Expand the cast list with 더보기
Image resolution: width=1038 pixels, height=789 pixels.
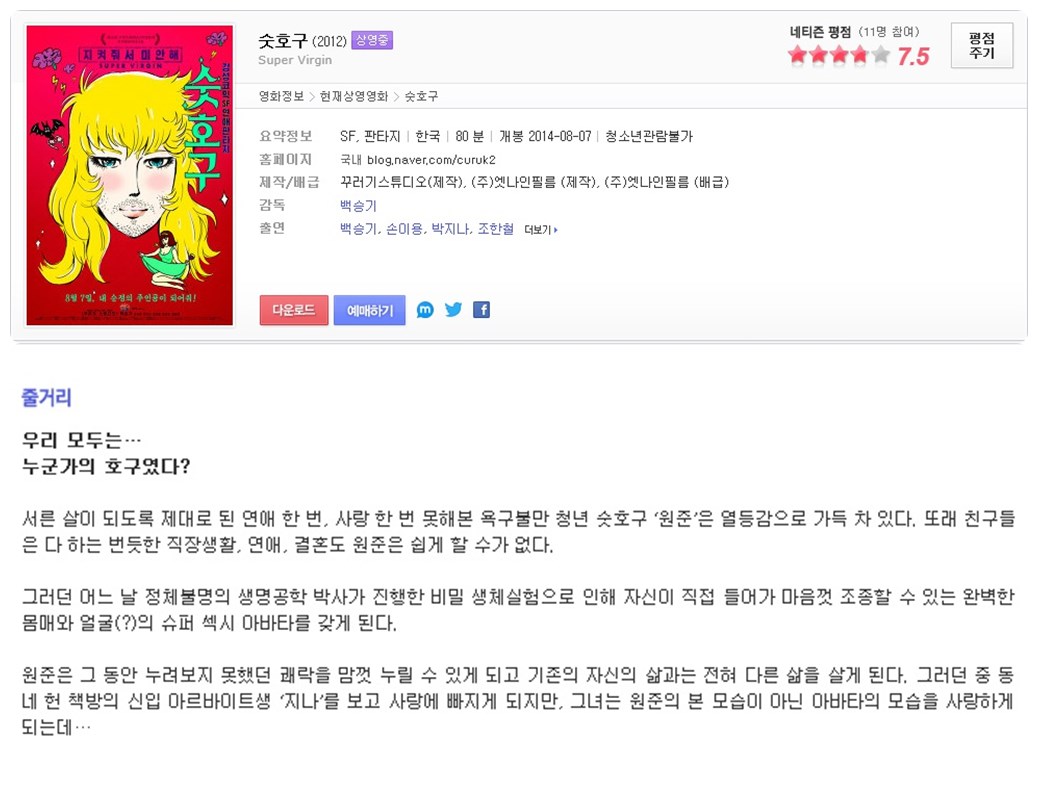[x=541, y=230]
